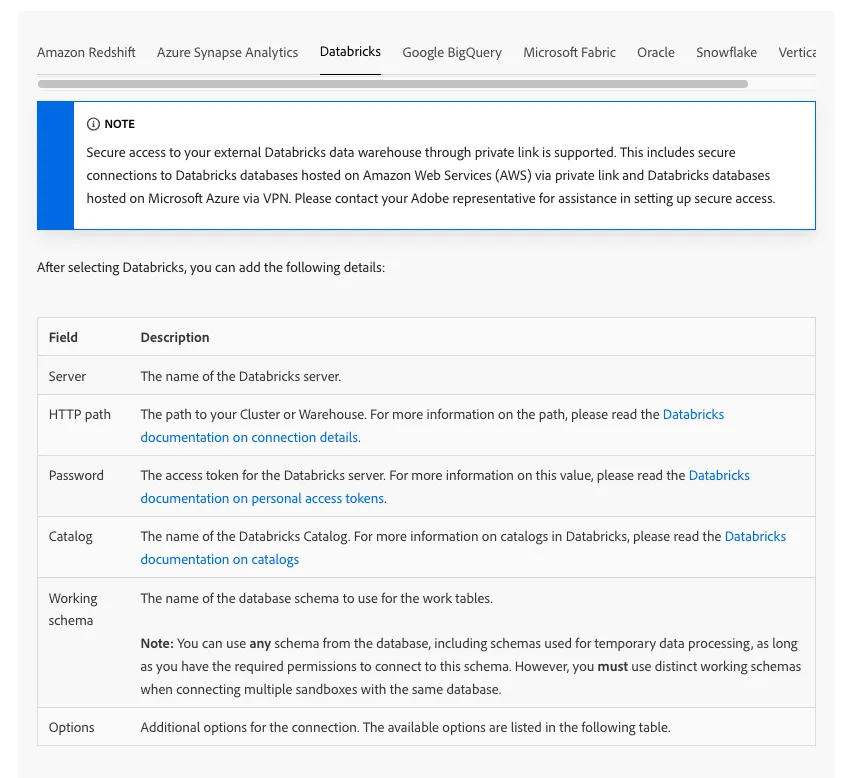The image size is (850, 778).
Task: Switch to the Snowflake tab
Action: click(726, 53)
